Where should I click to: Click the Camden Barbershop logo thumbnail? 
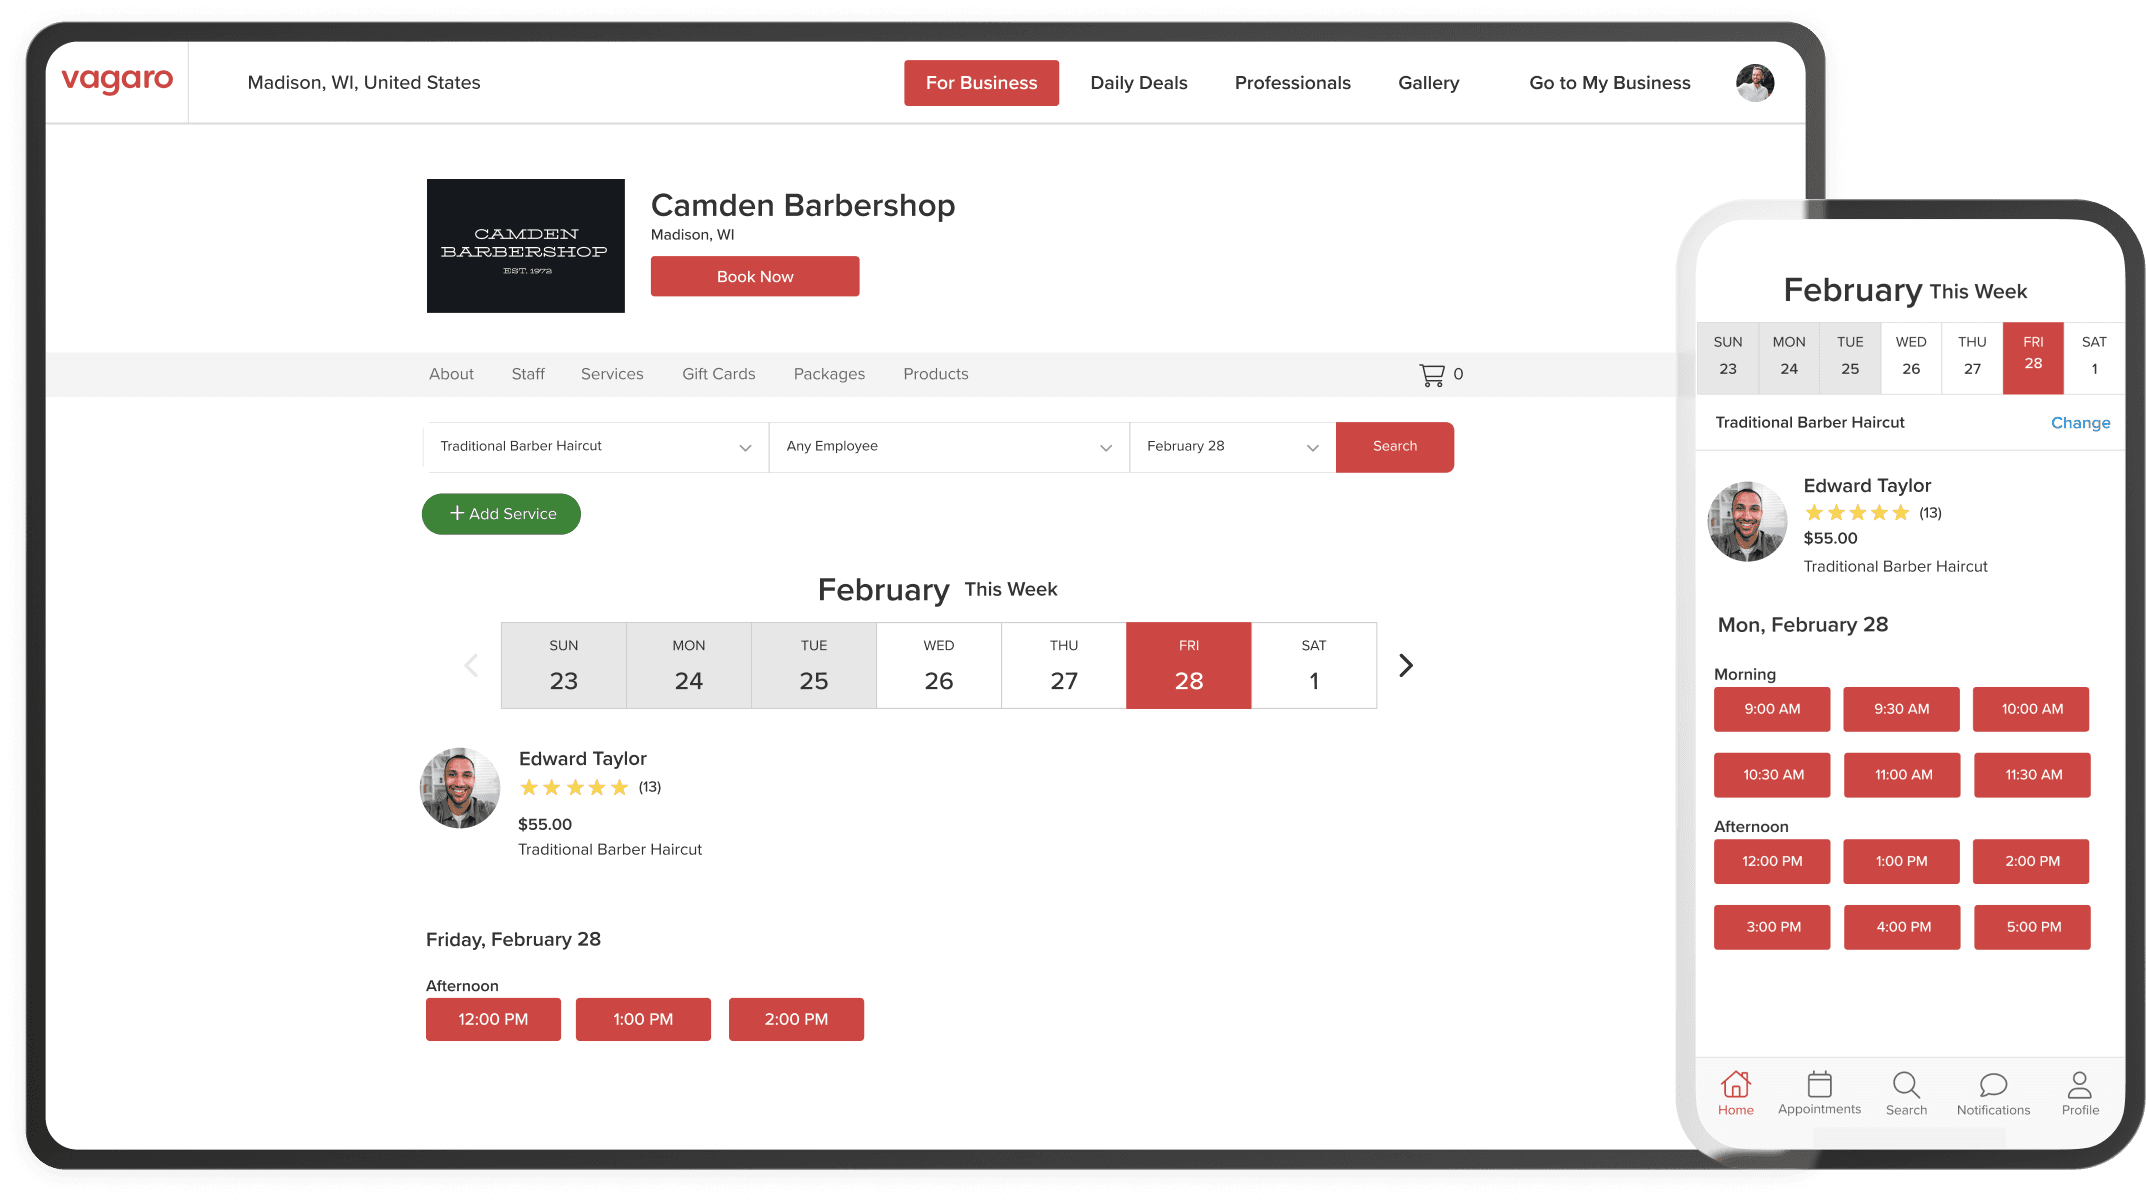(526, 246)
